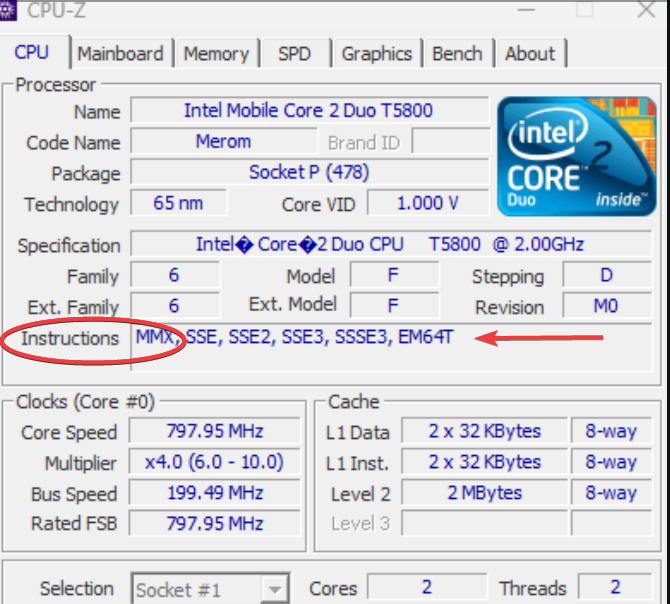Image resolution: width=670 pixels, height=604 pixels.
Task: Click the CPU-Z app icon in title bar
Action: (x=10, y=8)
